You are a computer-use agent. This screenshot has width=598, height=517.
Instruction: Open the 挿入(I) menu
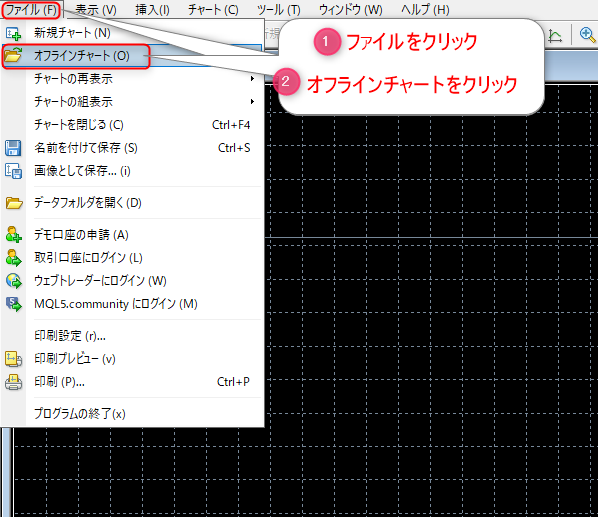click(x=152, y=10)
